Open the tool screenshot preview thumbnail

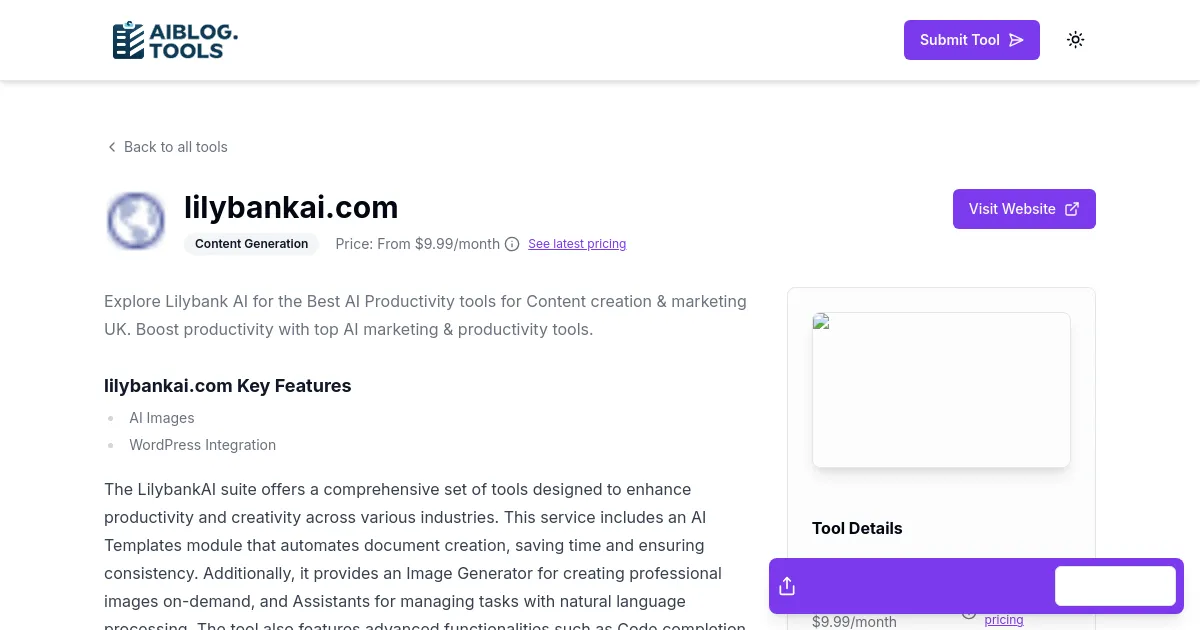point(941,390)
